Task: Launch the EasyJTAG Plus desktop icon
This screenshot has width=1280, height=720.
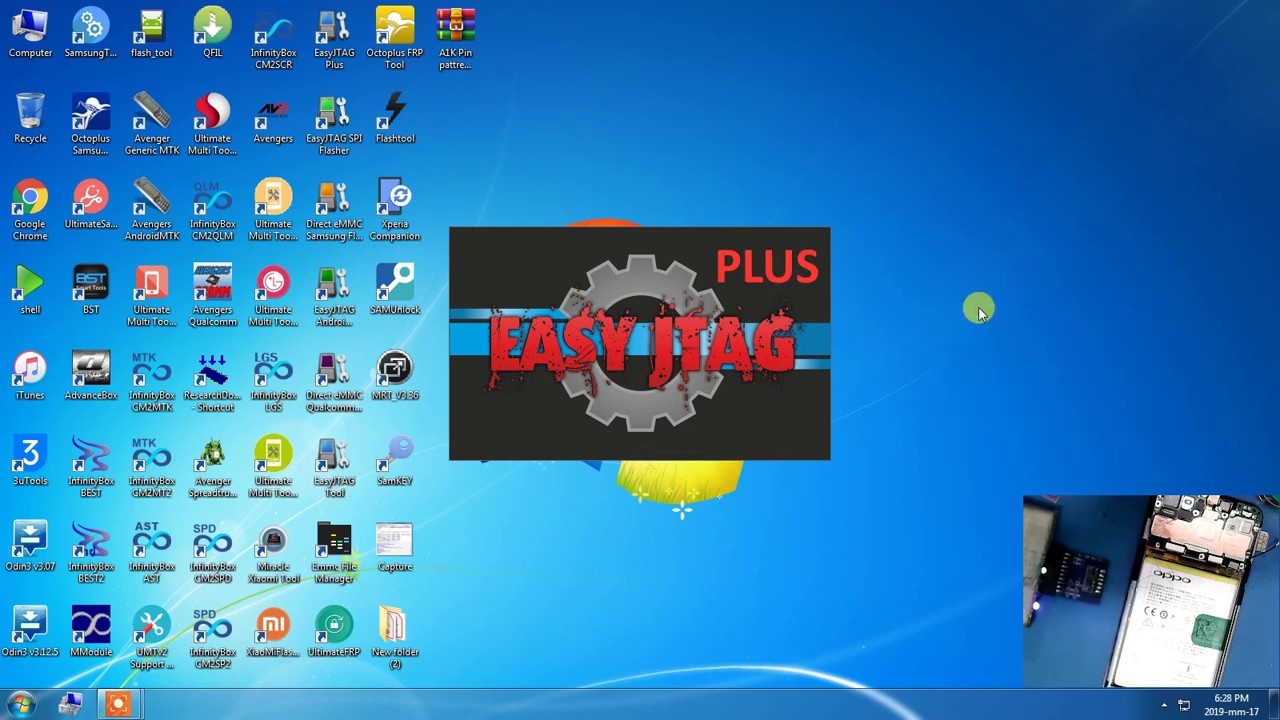Action: tap(334, 40)
